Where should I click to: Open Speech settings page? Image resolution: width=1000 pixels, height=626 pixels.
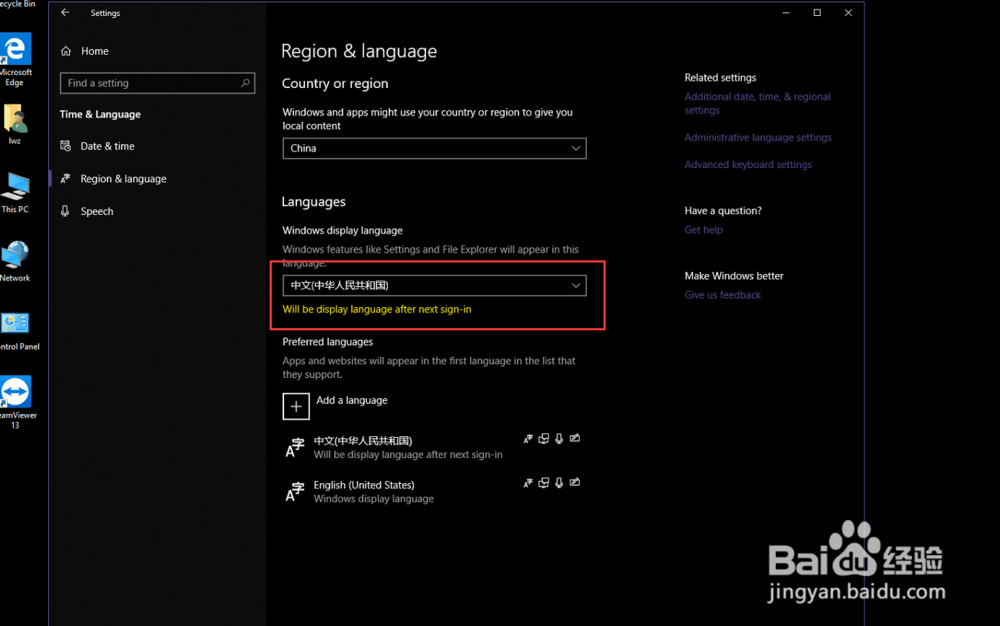96,211
